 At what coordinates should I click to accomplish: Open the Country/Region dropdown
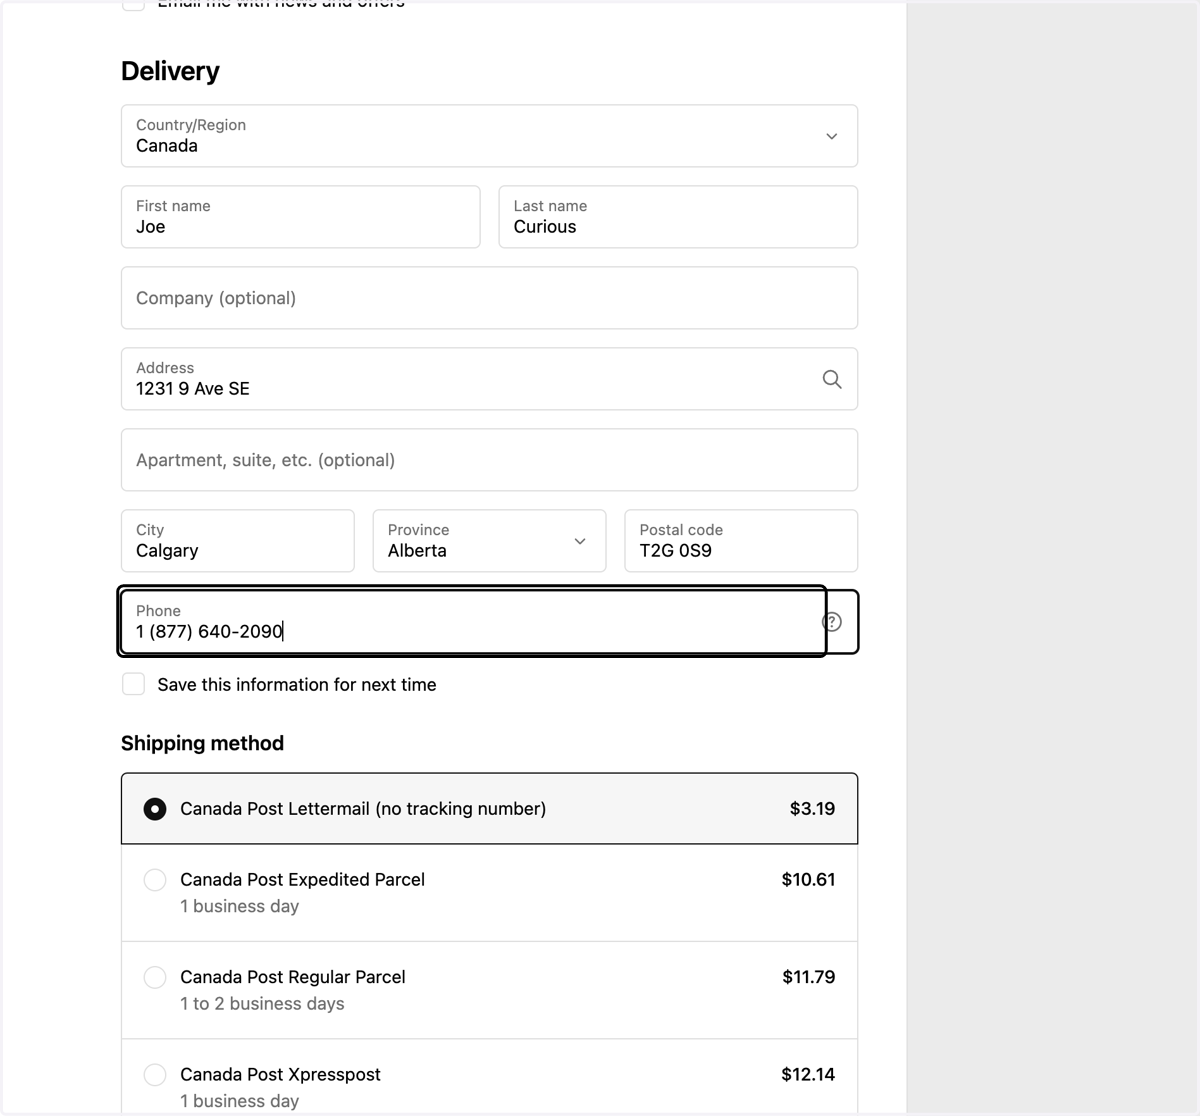(489, 136)
